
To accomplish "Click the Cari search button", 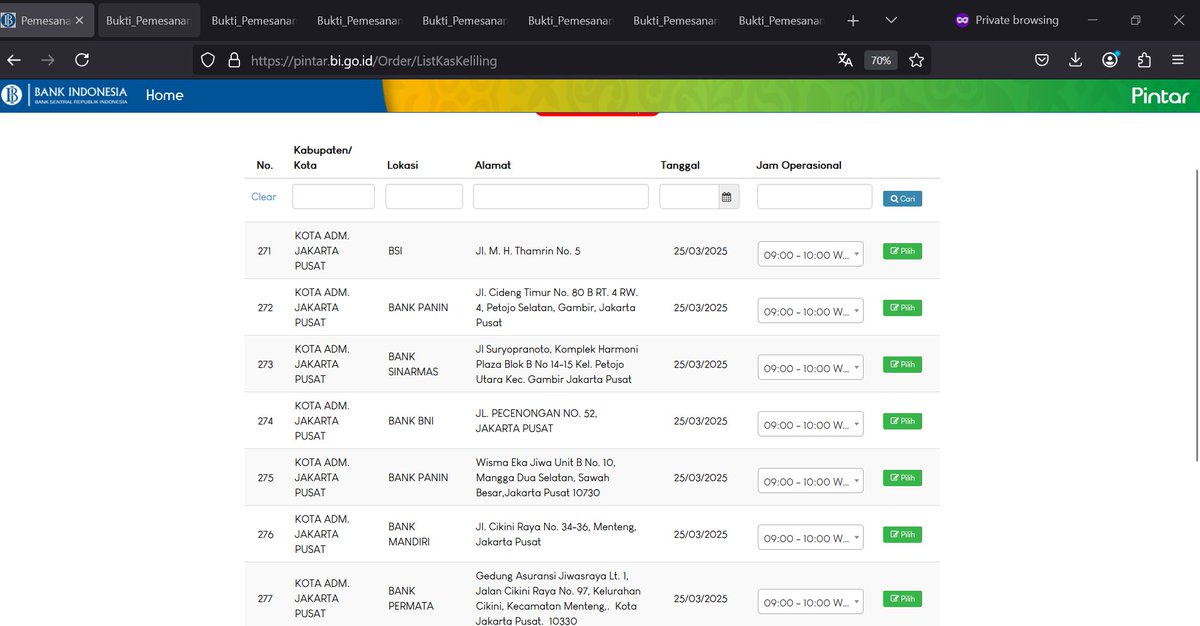I will point(902,198).
